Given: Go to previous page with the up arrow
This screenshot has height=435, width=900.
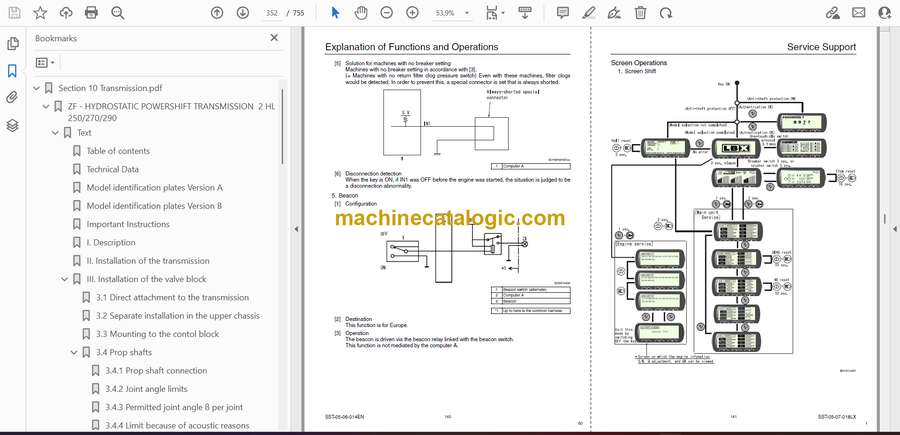Looking at the screenshot, I should pos(216,13).
